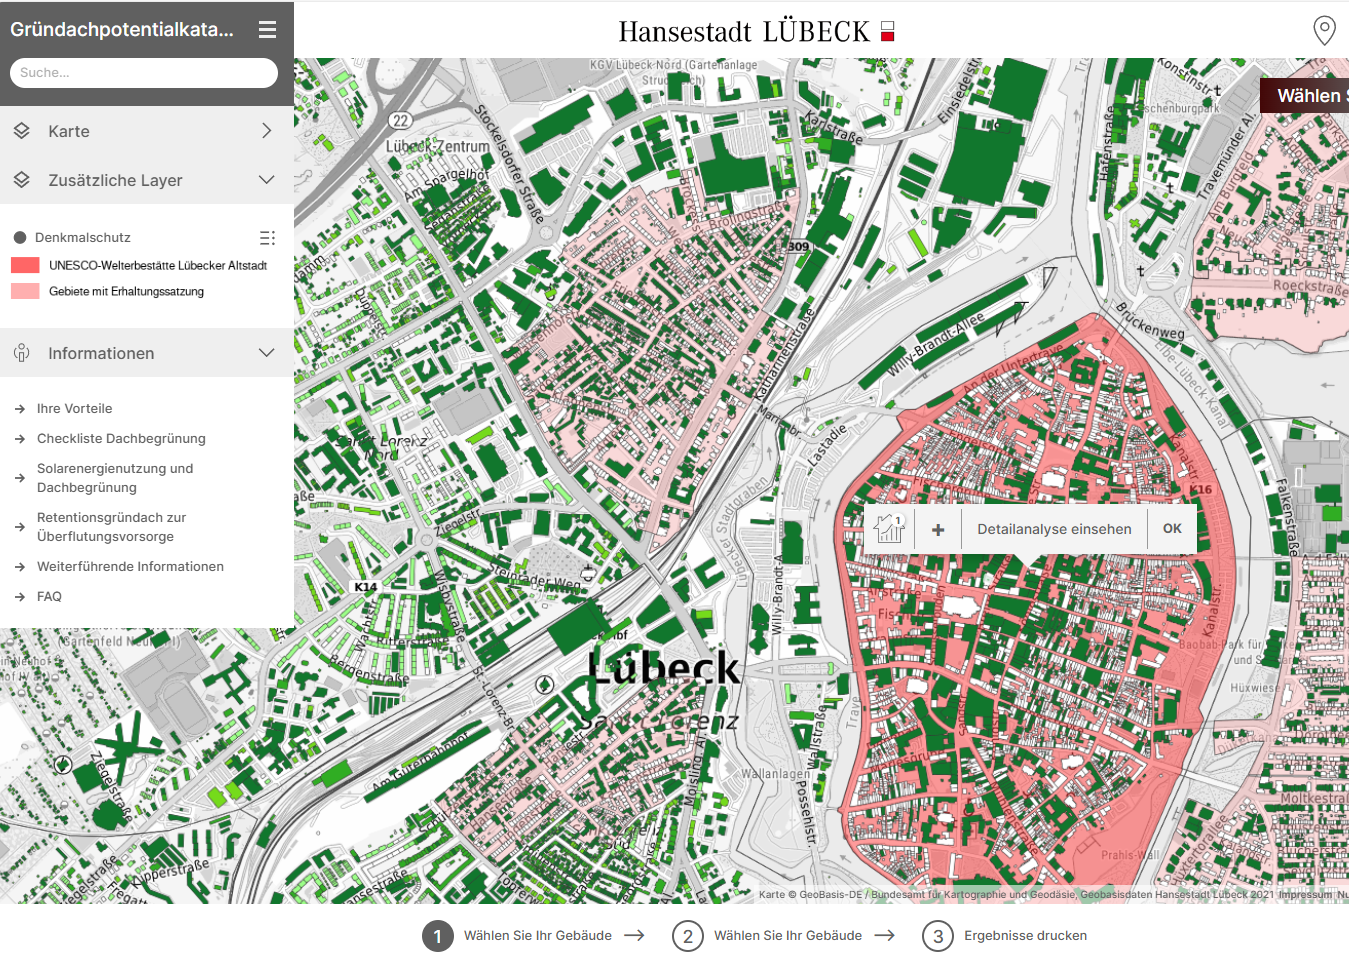Open the hamburger menu in sidebar header

click(267, 30)
